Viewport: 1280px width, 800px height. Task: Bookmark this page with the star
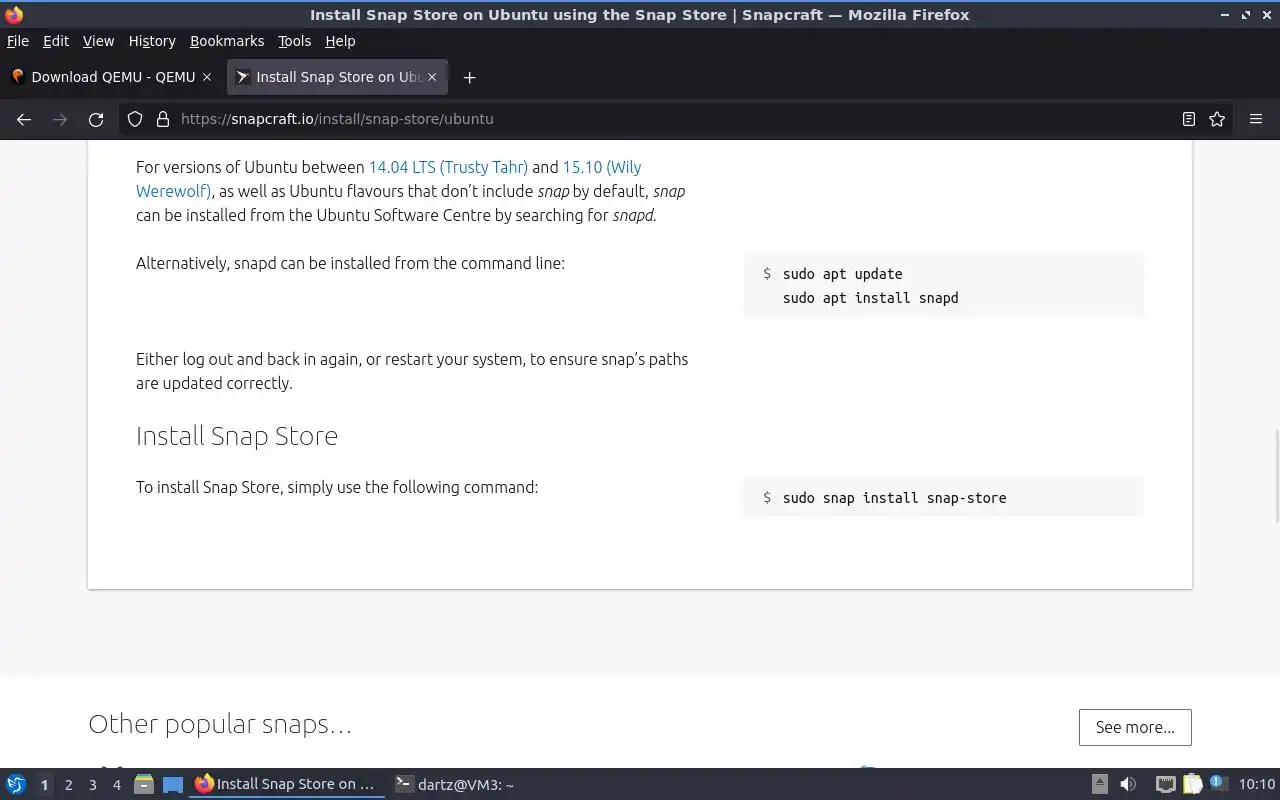pyautogui.click(x=1217, y=119)
